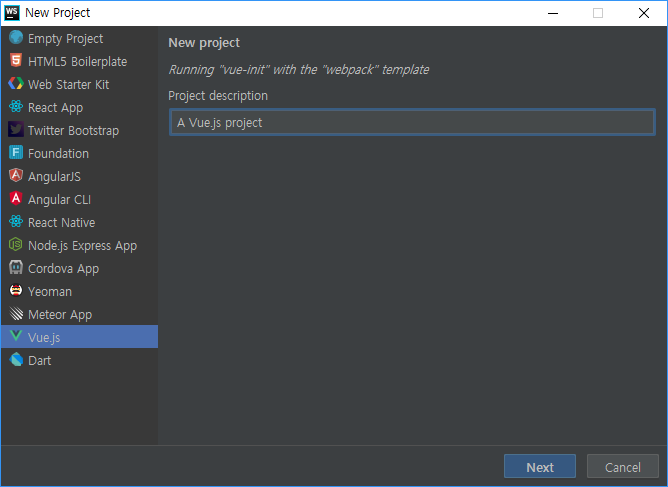Screen dimensions: 668x487
Task: Pick the AngularJS shield icon
Action: coord(16,176)
